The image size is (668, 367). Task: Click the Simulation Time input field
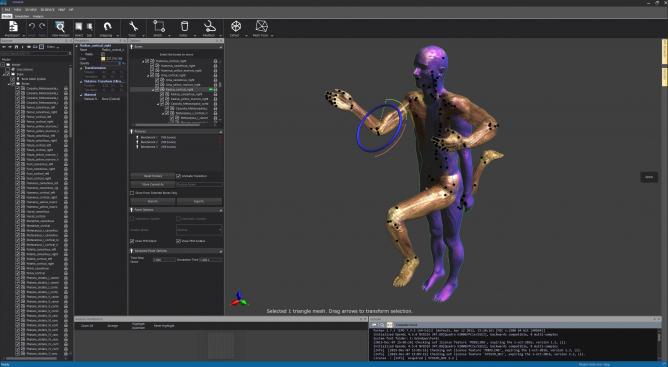click(x=211, y=260)
